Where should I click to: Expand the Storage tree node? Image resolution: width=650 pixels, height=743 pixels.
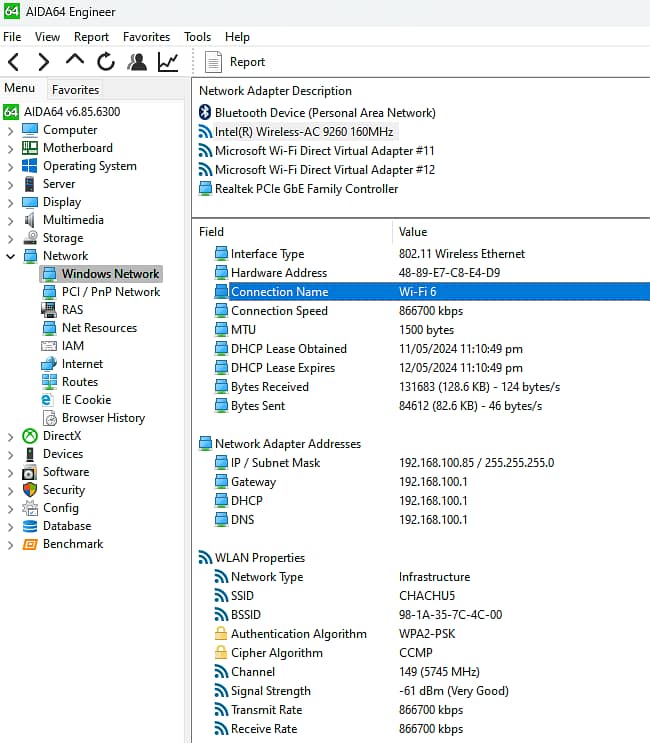tap(10, 238)
